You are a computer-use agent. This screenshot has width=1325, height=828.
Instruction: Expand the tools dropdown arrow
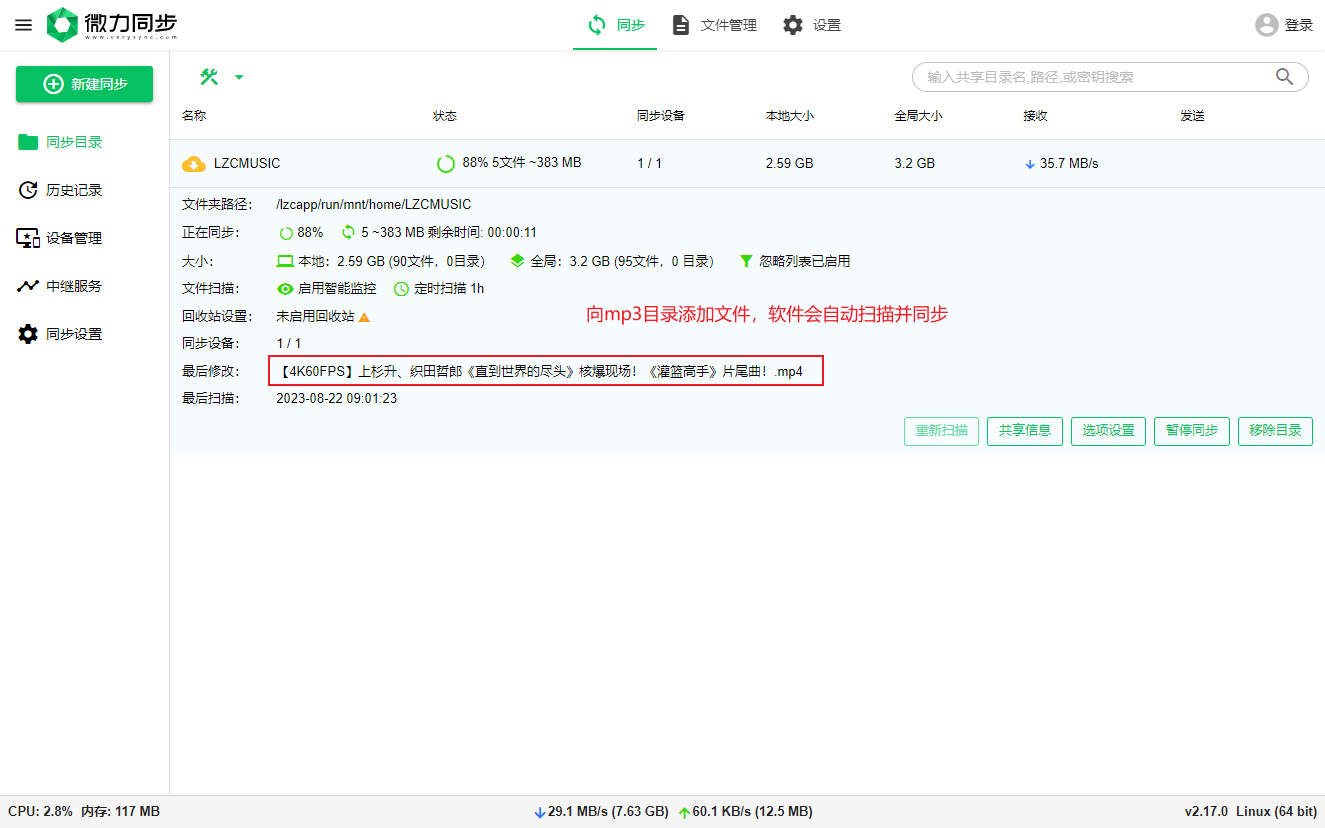pyautogui.click(x=238, y=77)
